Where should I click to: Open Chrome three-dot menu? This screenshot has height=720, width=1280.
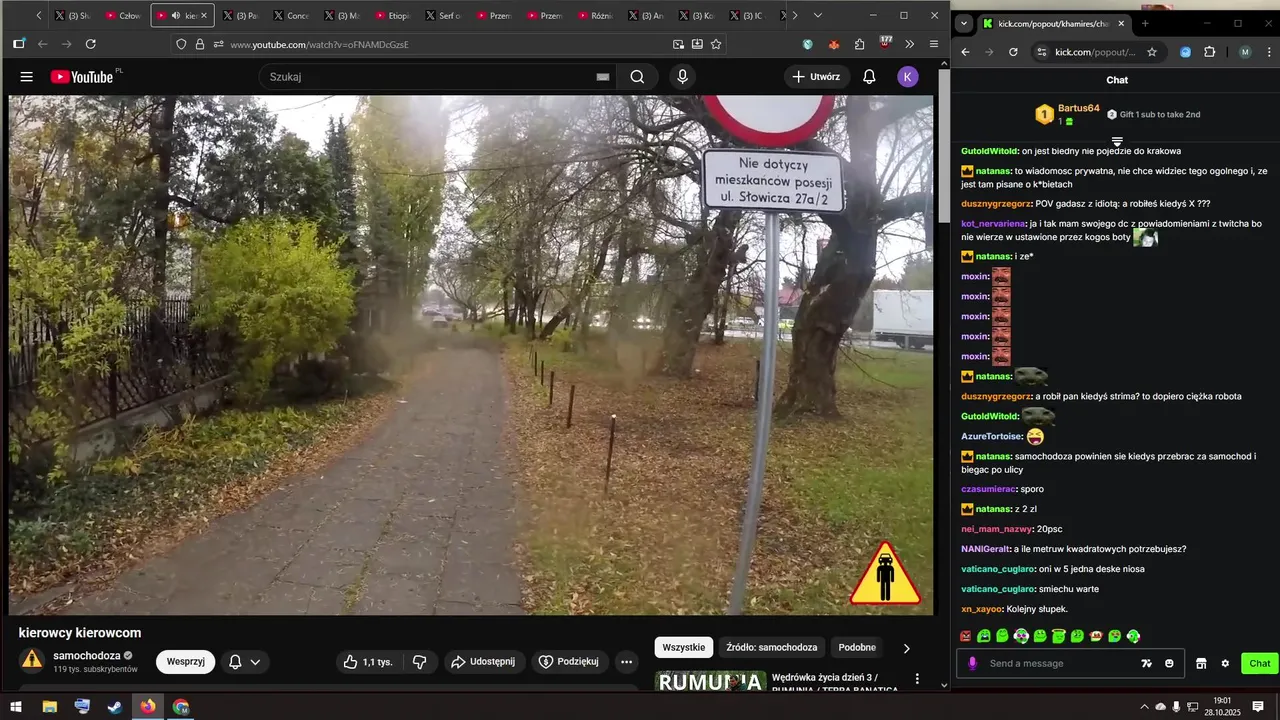pyautogui.click(x=1268, y=52)
